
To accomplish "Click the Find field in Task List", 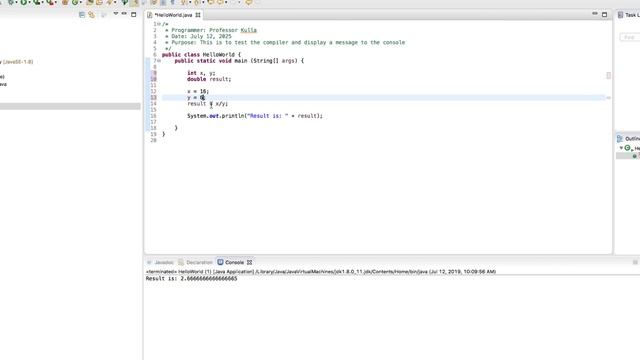I will pyautogui.click(x=630, y=37).
